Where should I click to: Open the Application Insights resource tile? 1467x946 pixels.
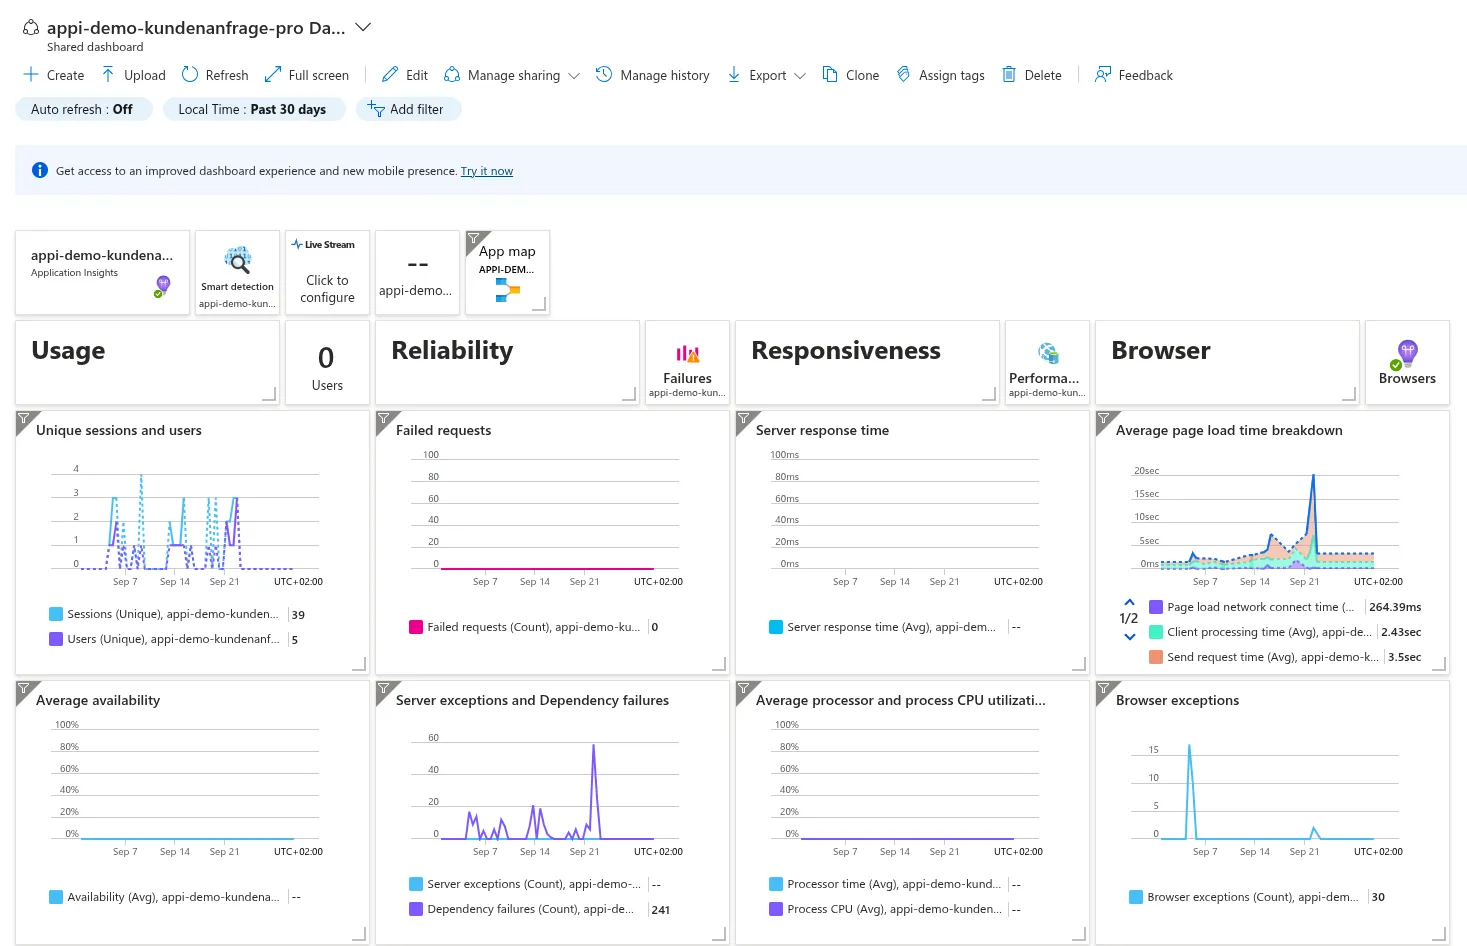click(103, 273)
